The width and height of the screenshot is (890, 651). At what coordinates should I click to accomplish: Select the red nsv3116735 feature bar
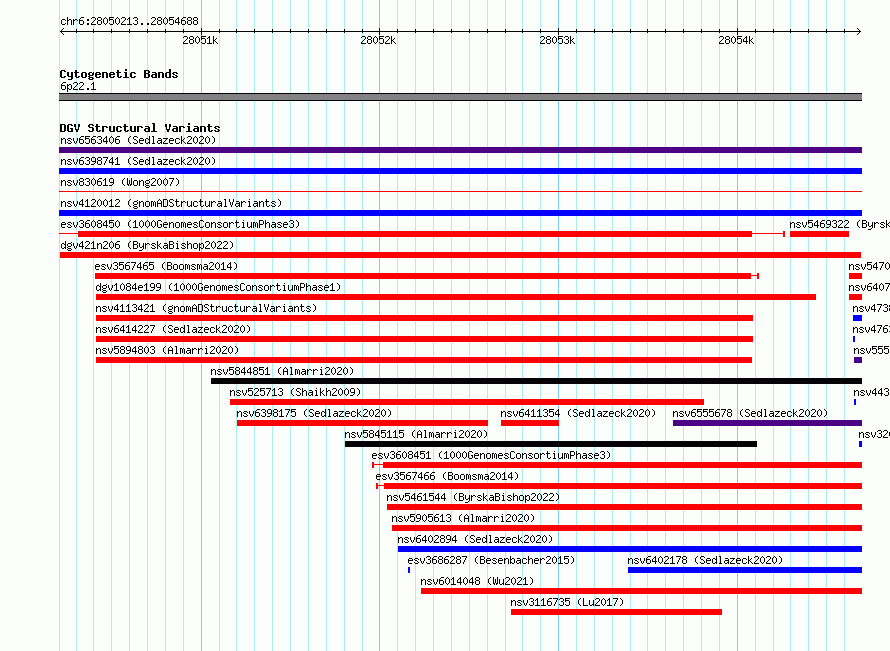click(616, 612)
